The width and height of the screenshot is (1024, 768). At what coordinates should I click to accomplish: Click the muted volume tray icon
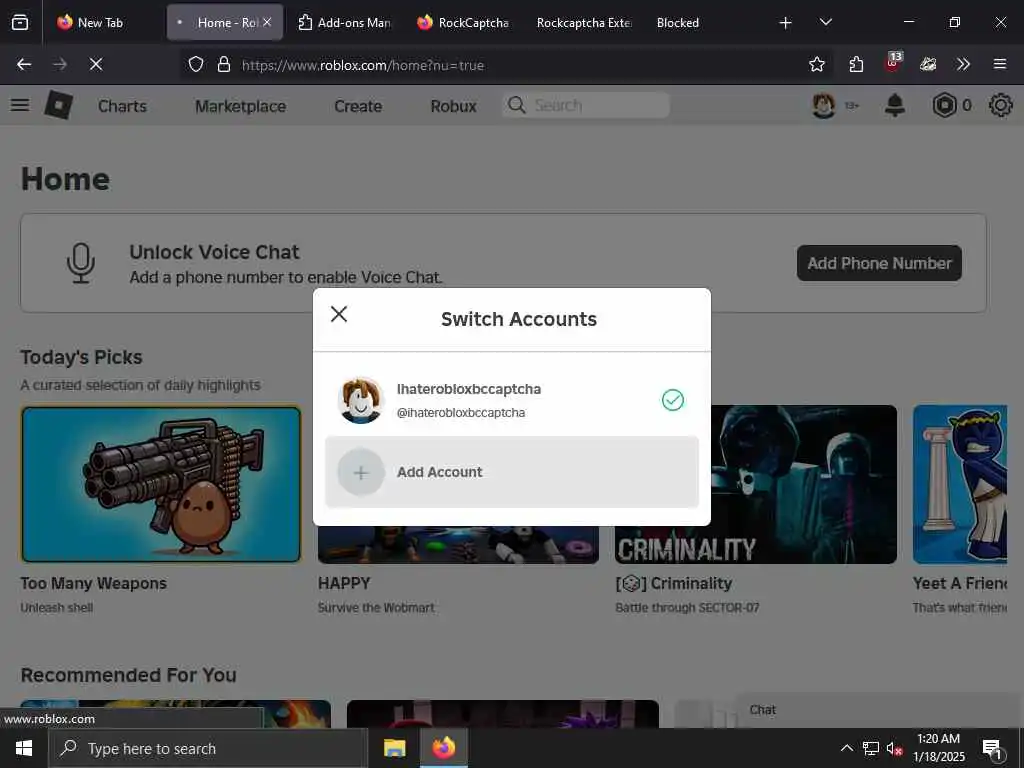coord(894,748)
